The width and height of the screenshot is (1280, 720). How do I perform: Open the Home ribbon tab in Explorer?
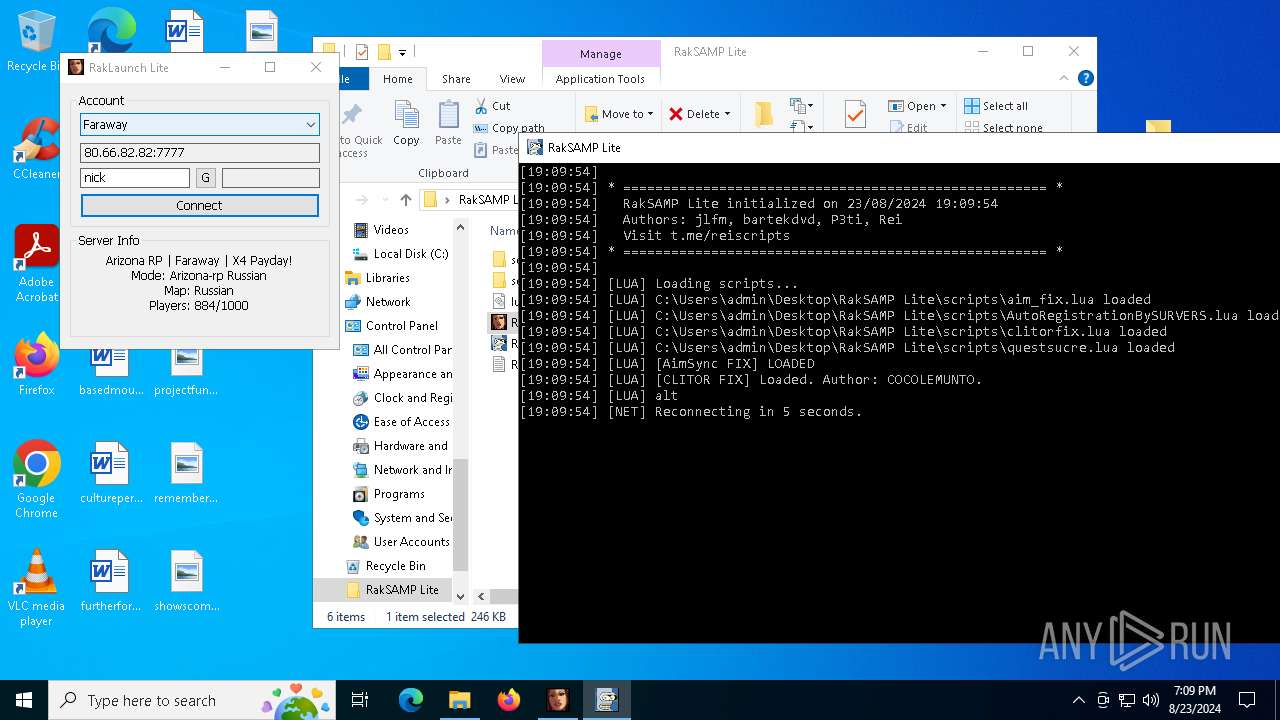[397, 79]
